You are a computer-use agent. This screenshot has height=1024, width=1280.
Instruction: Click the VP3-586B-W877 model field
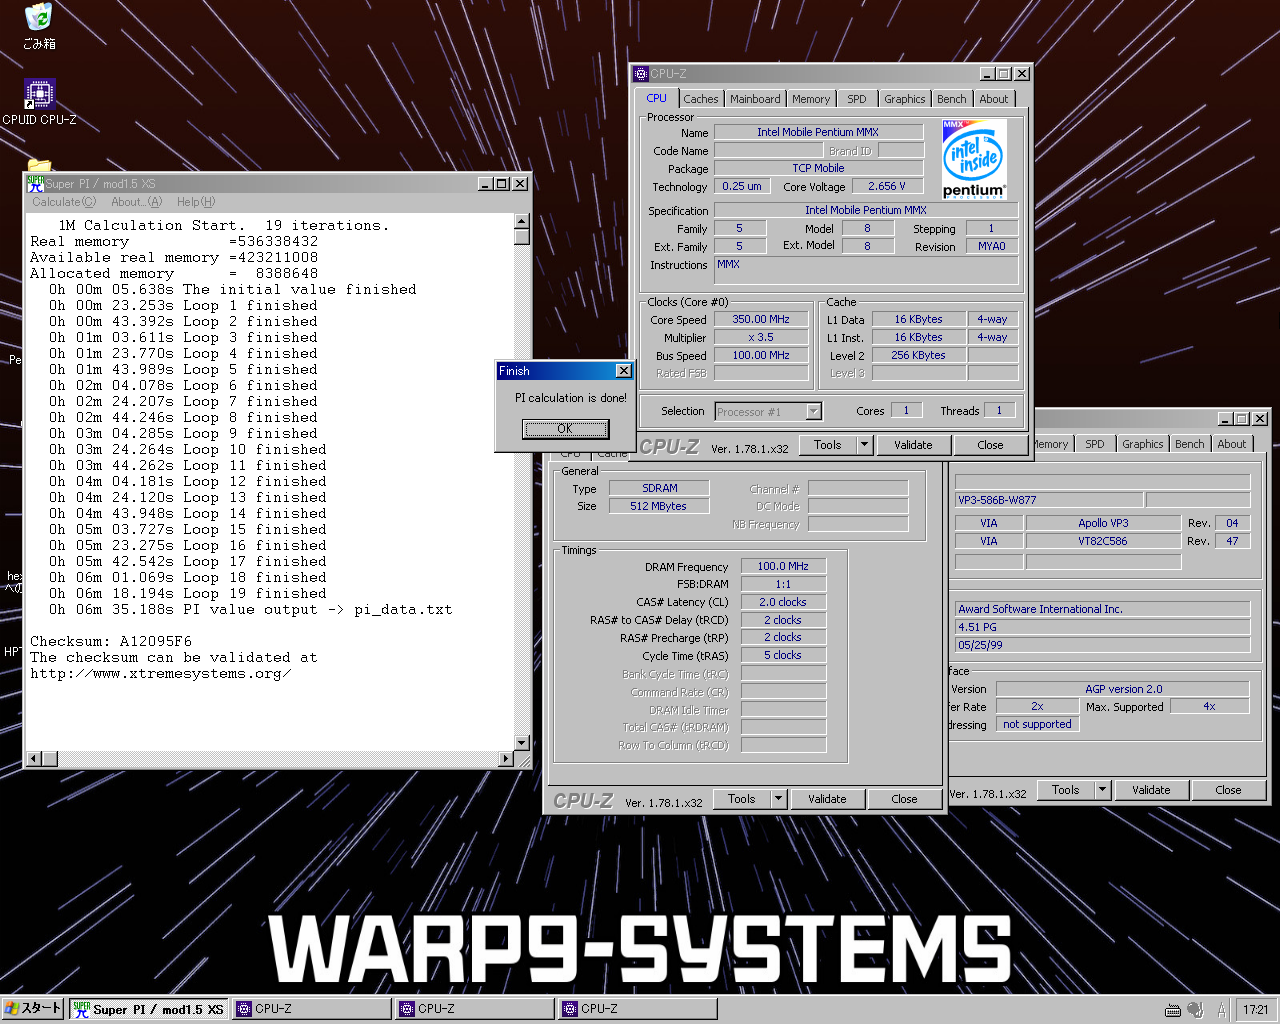pyautogui.click(x=1048, y=500)
